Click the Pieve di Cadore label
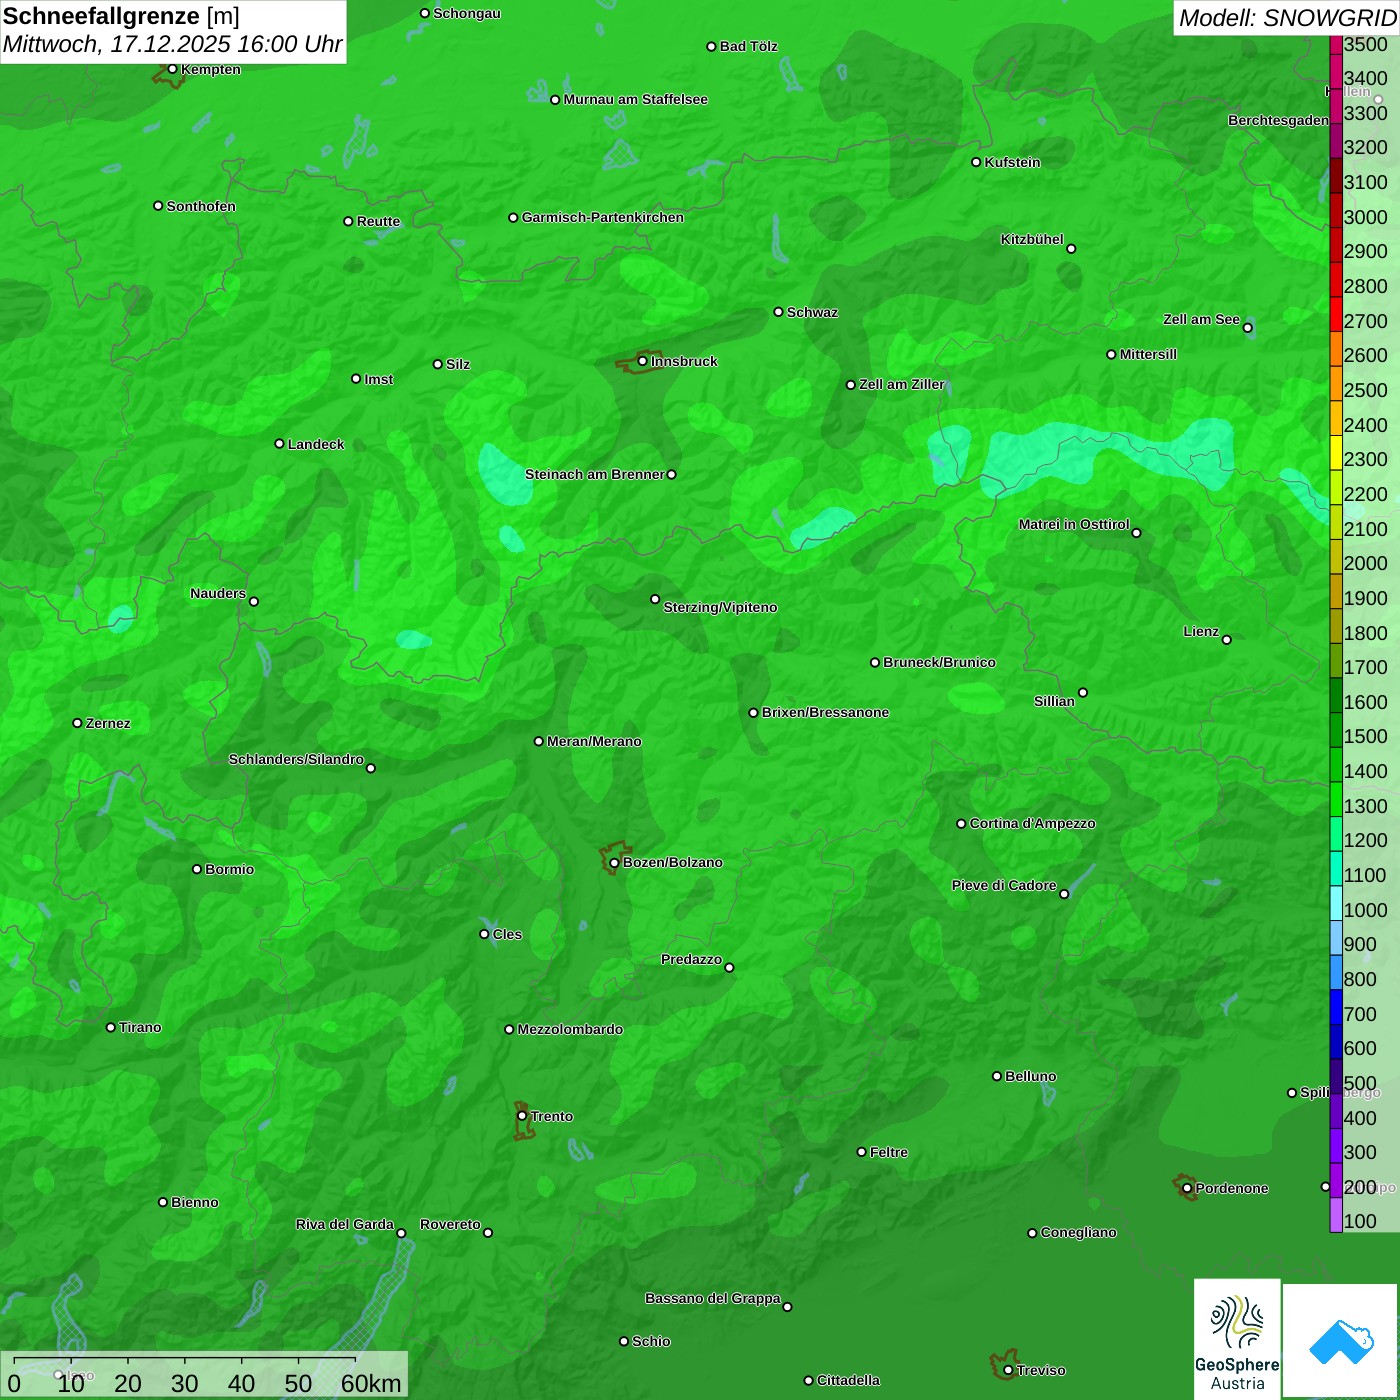This screenshot has height=1400, width=1400. tap(1004, 885)
